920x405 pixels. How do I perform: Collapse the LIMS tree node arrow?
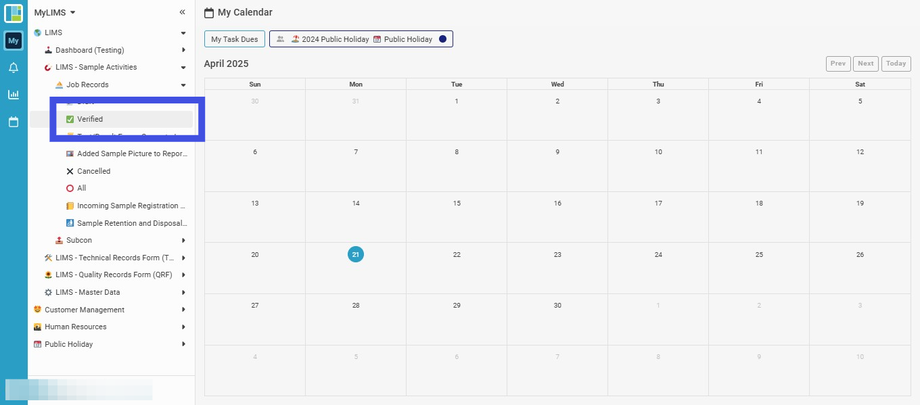(x=183, y=33)
